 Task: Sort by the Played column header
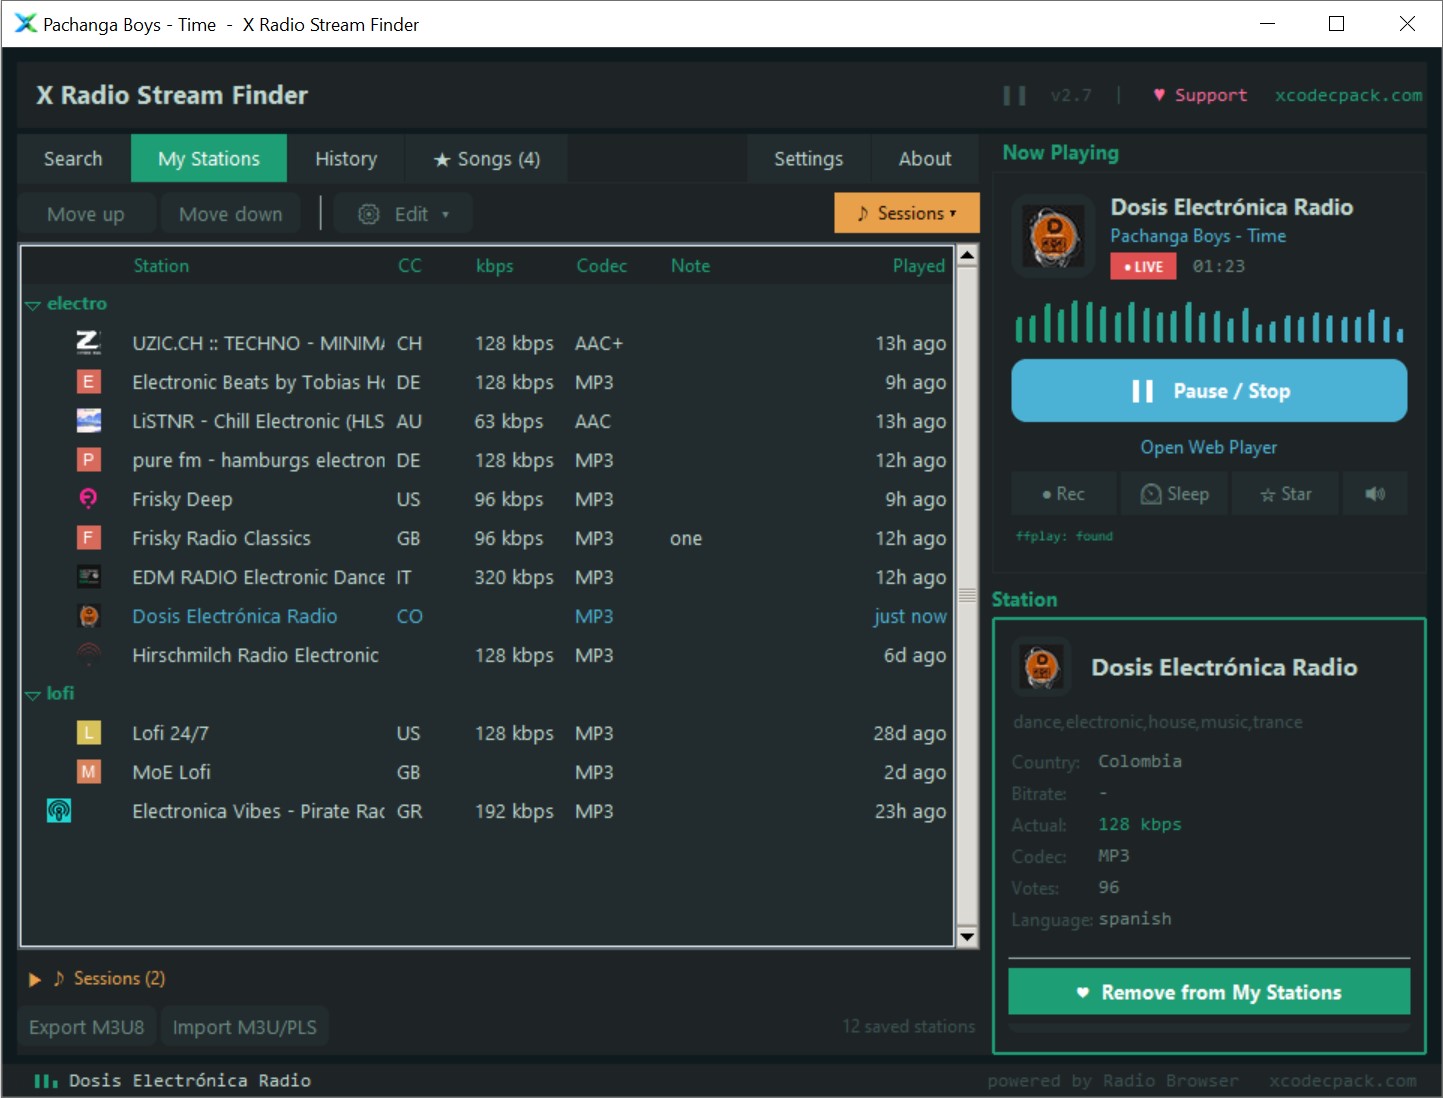click(x=919, y=266)
